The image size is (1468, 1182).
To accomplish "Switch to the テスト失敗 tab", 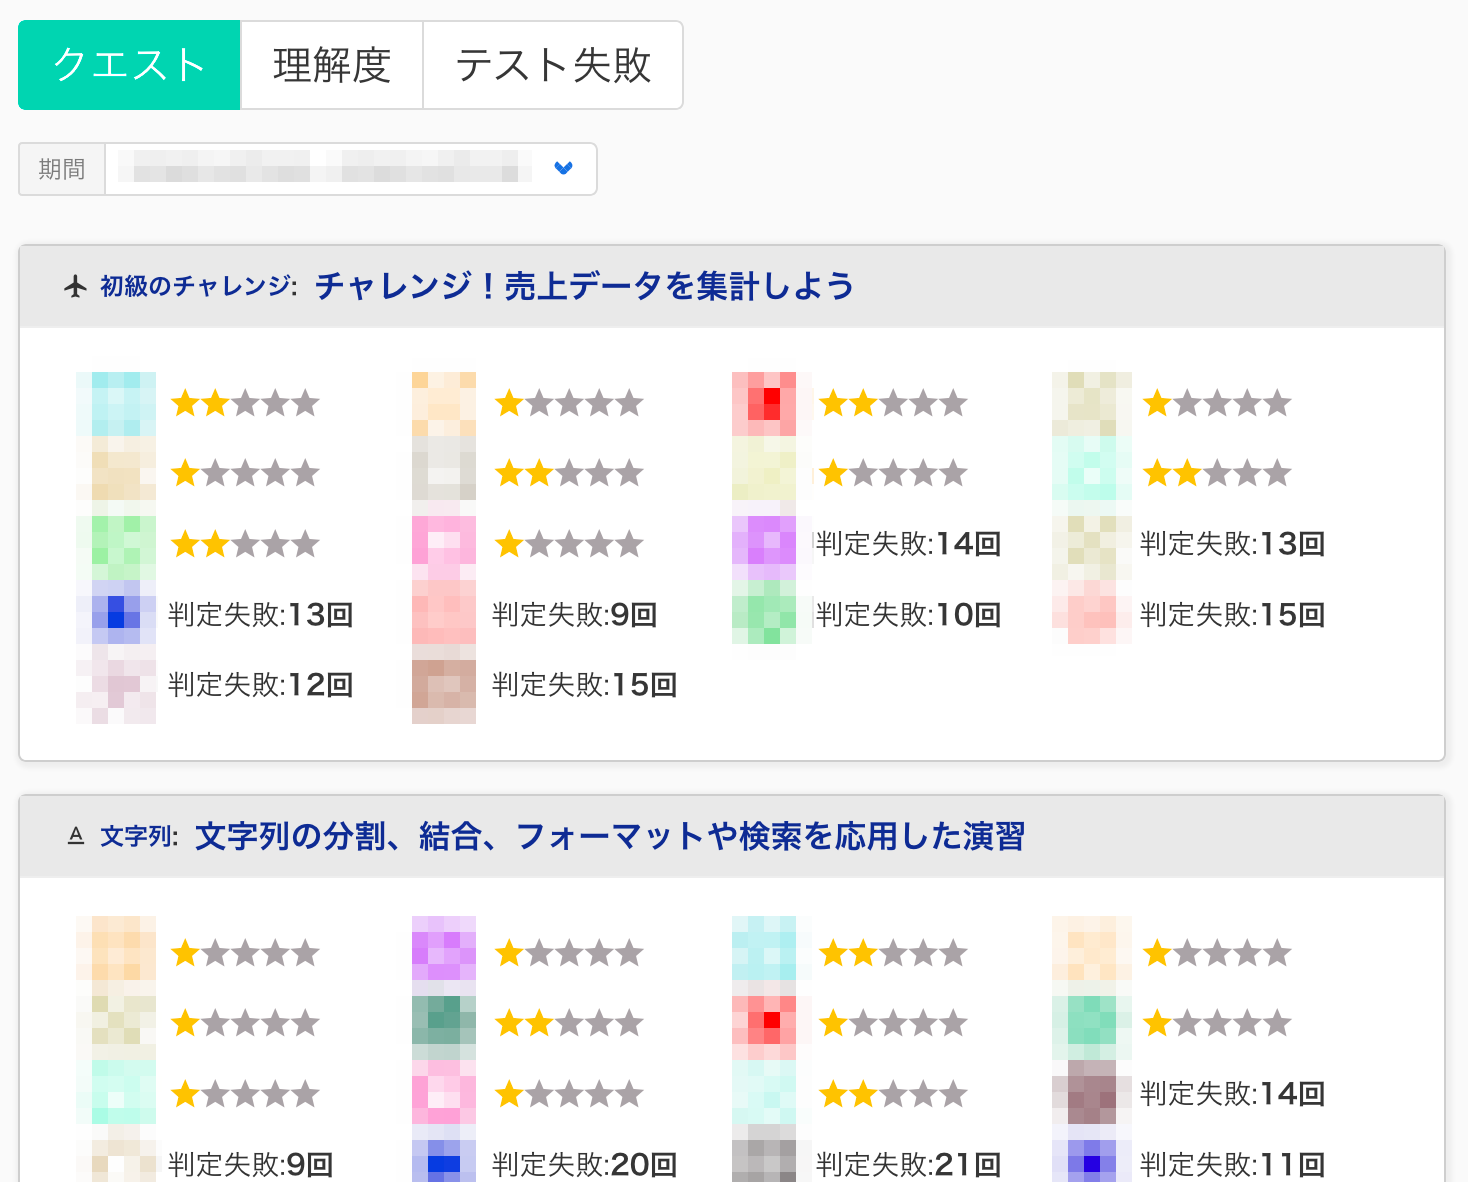I will pyautogui.click(x=553, y=64).
